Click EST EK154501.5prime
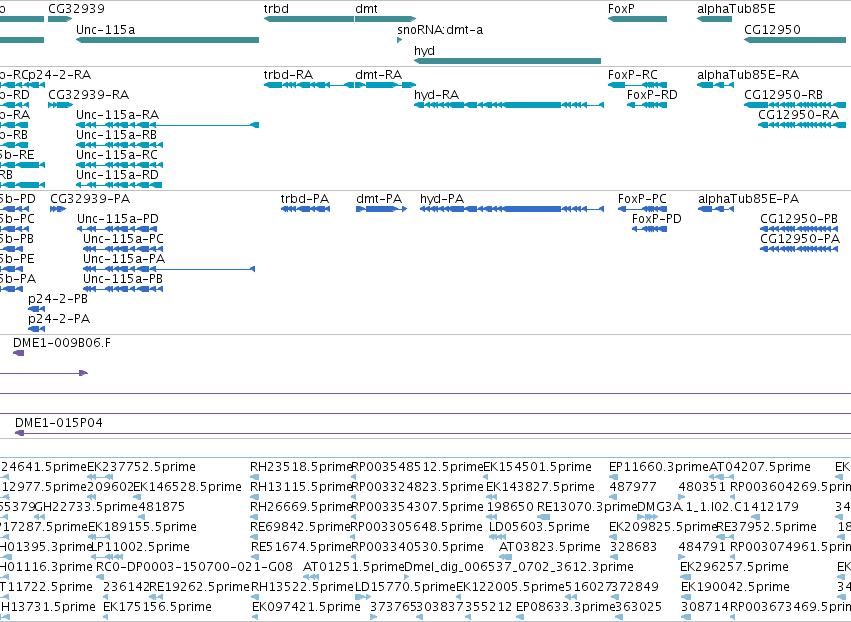This screenshot has height=622, width=851. coord(537,467)
